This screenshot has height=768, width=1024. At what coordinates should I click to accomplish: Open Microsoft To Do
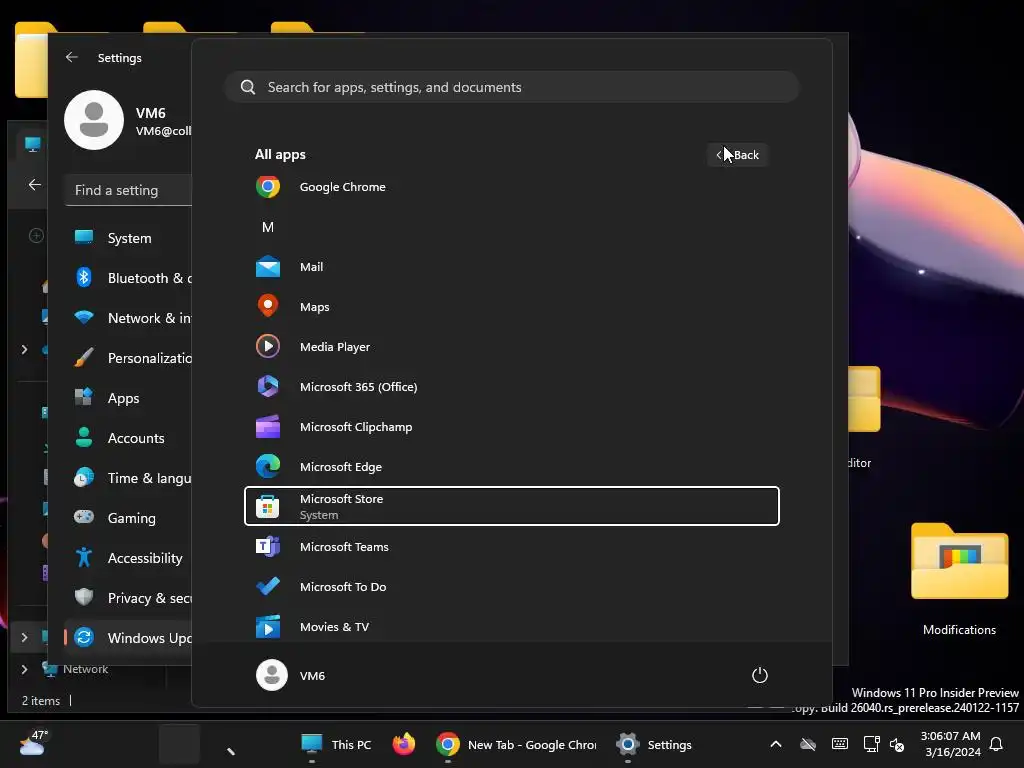point(511,586)
